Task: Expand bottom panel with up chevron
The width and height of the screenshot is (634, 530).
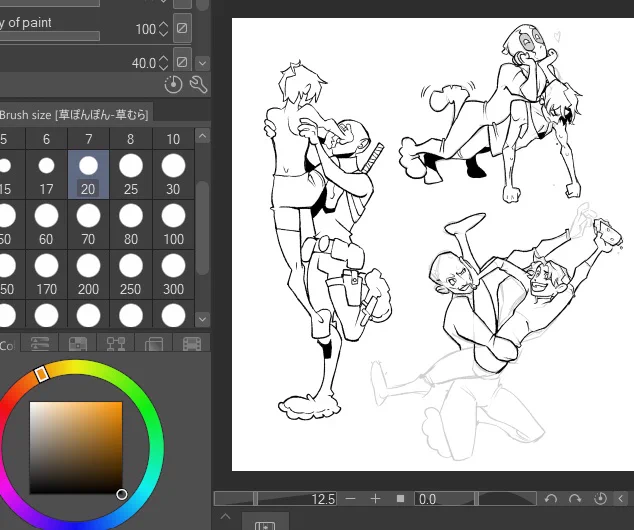Action: 226,517
